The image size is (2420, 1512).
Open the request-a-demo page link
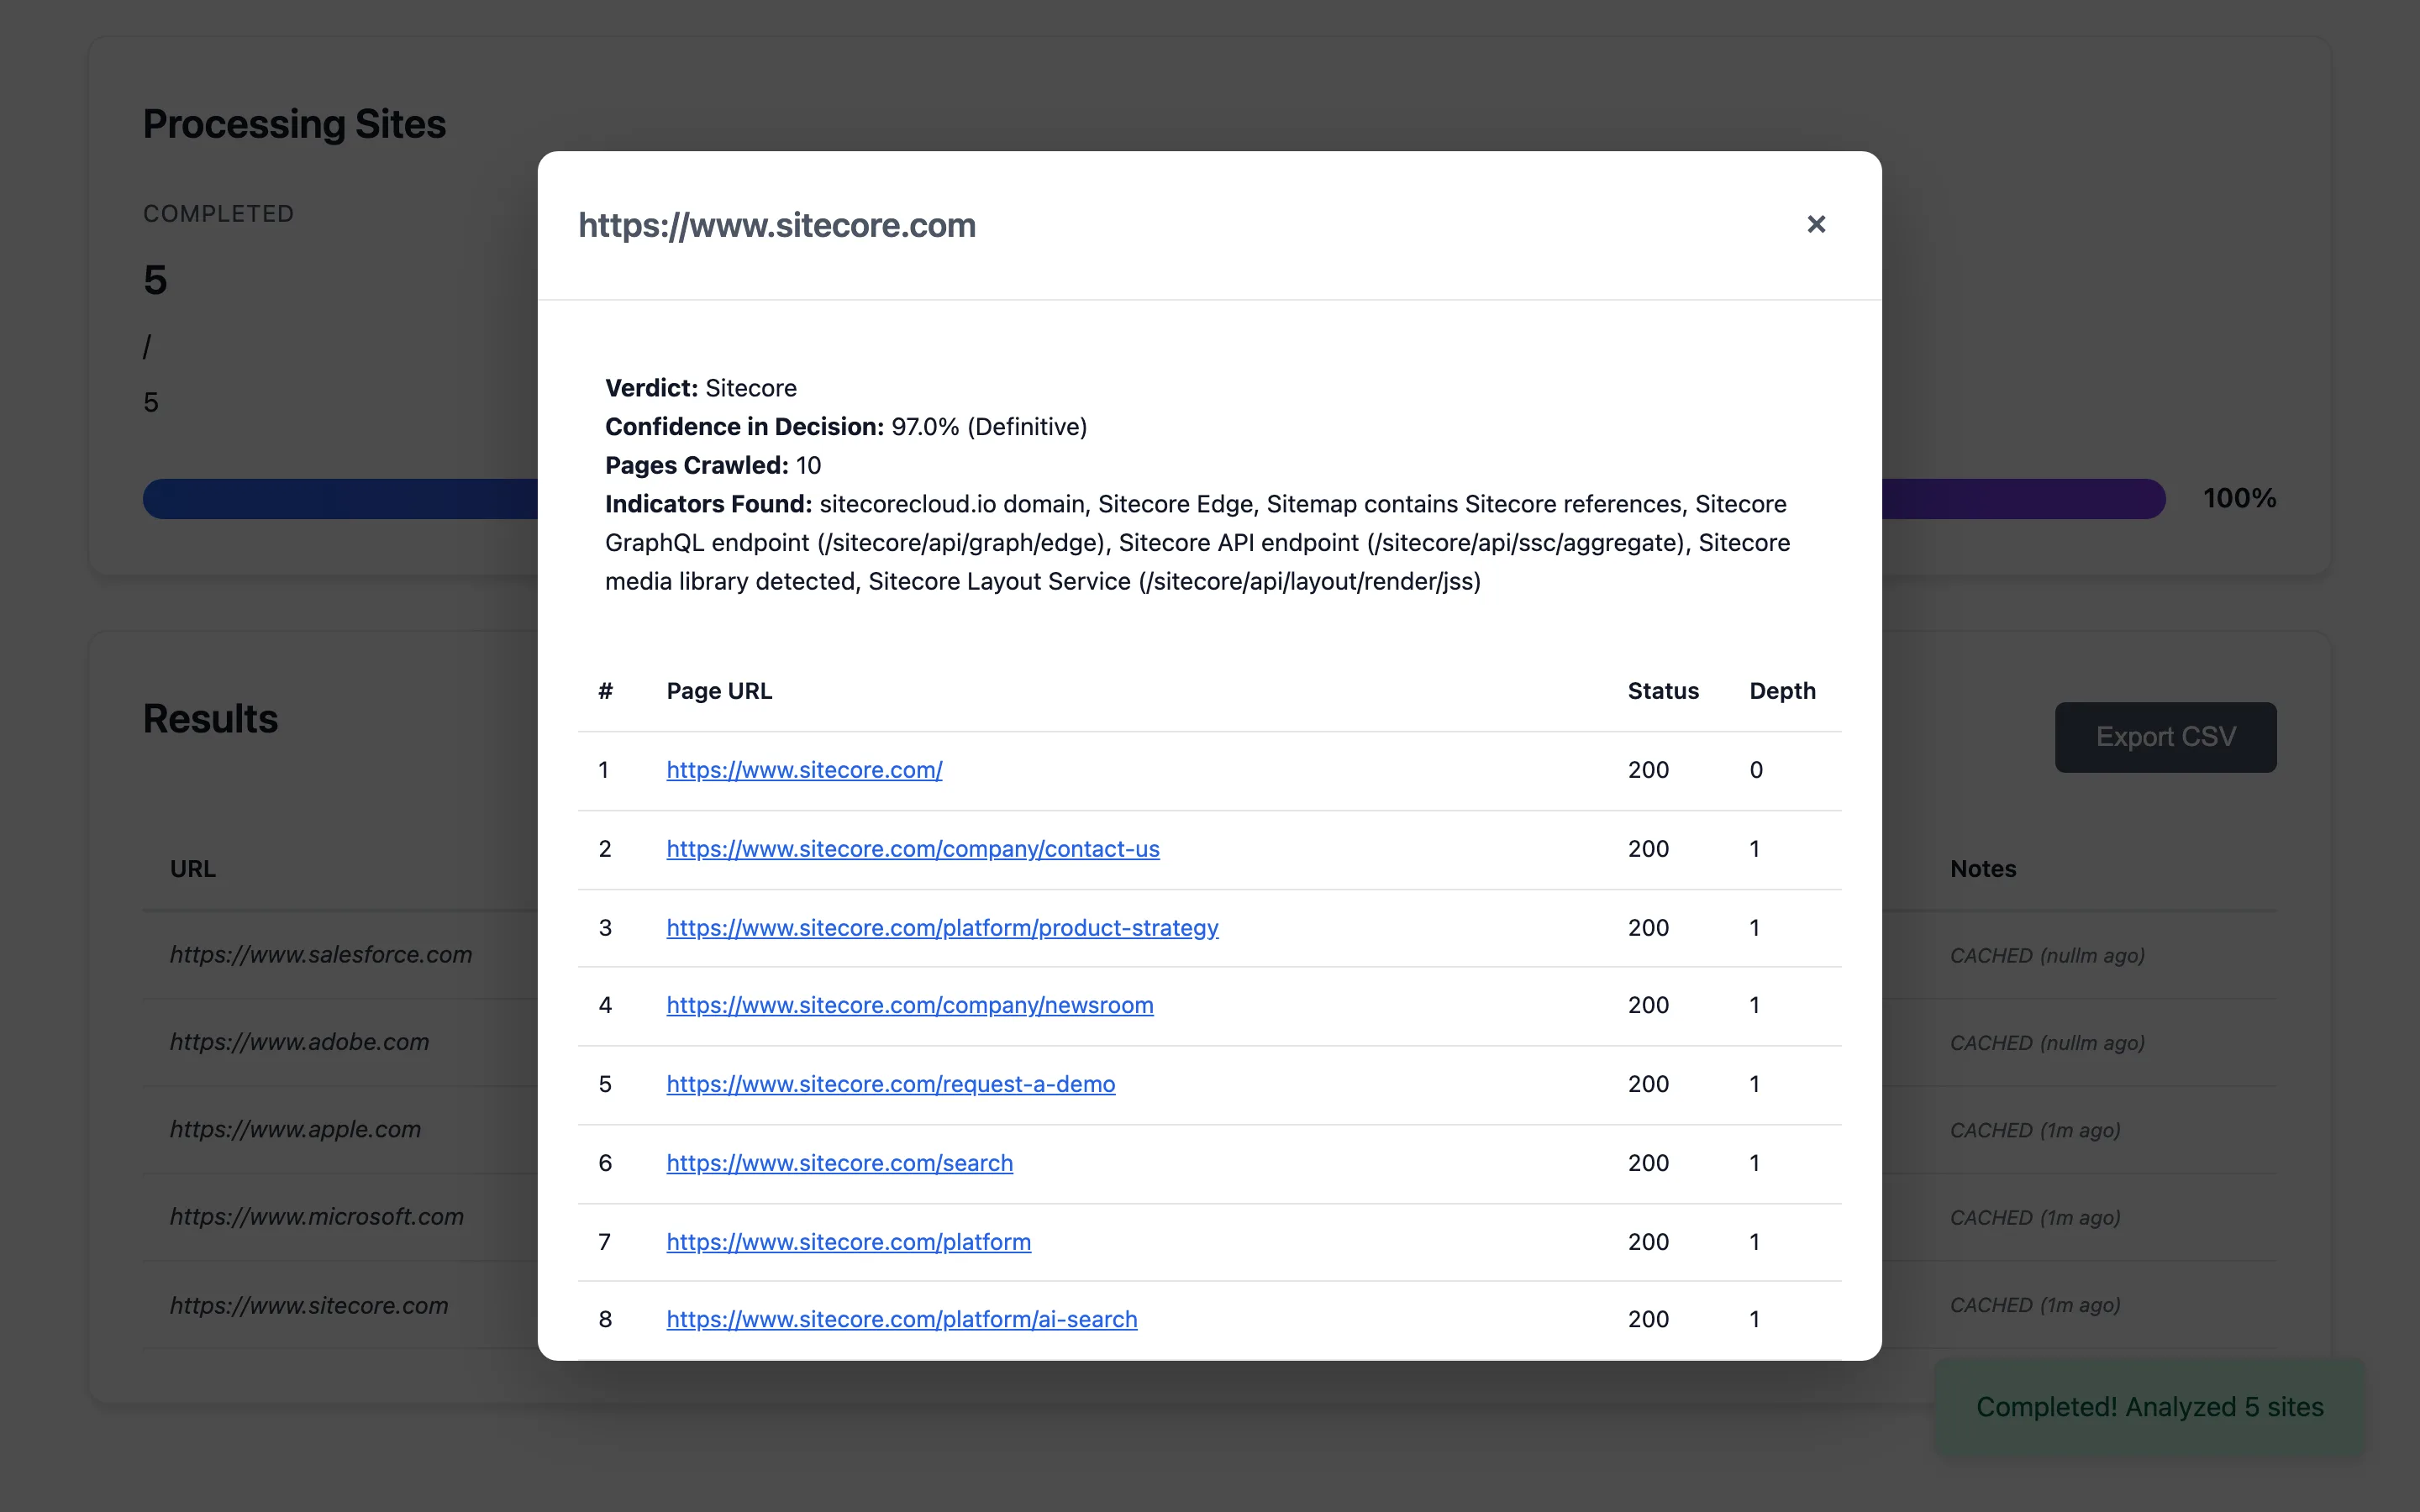tap(891, 1084)
